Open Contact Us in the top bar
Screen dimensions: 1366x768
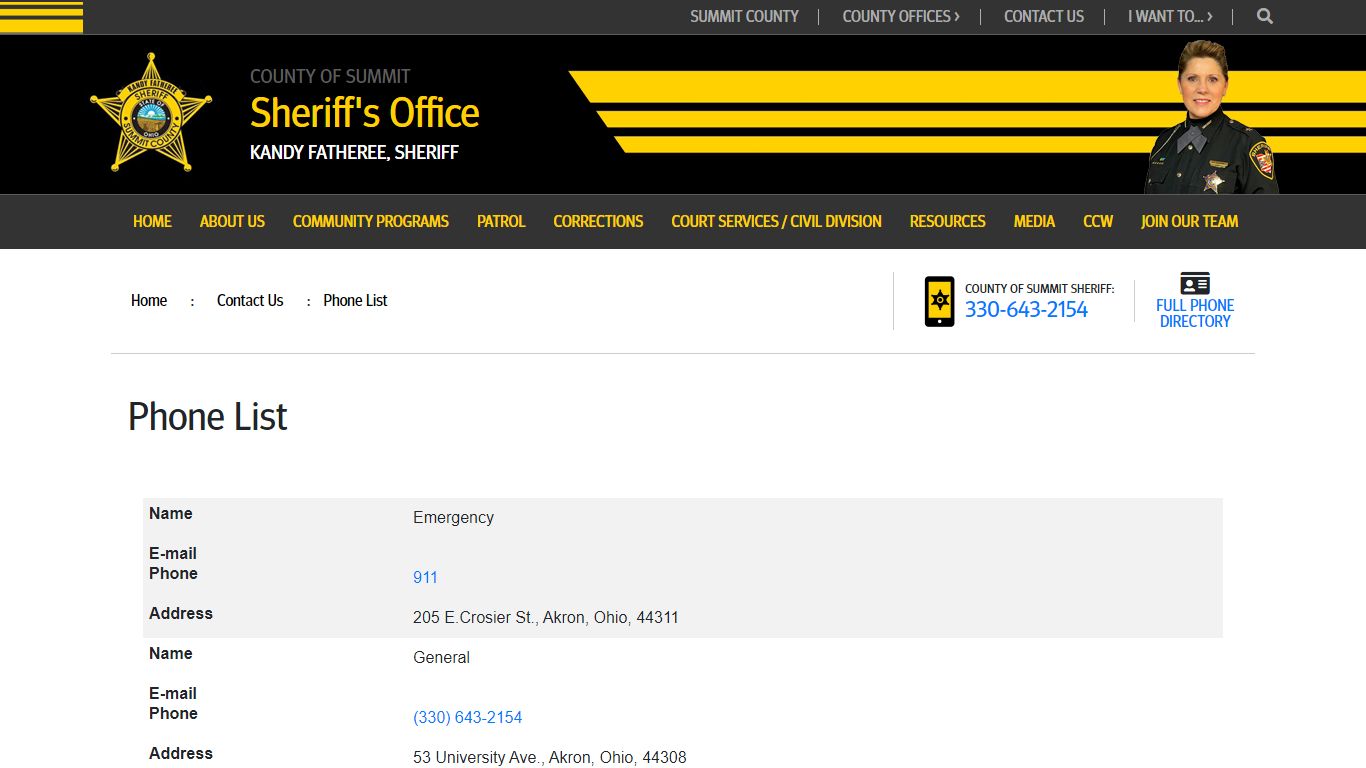(1044, 16)
